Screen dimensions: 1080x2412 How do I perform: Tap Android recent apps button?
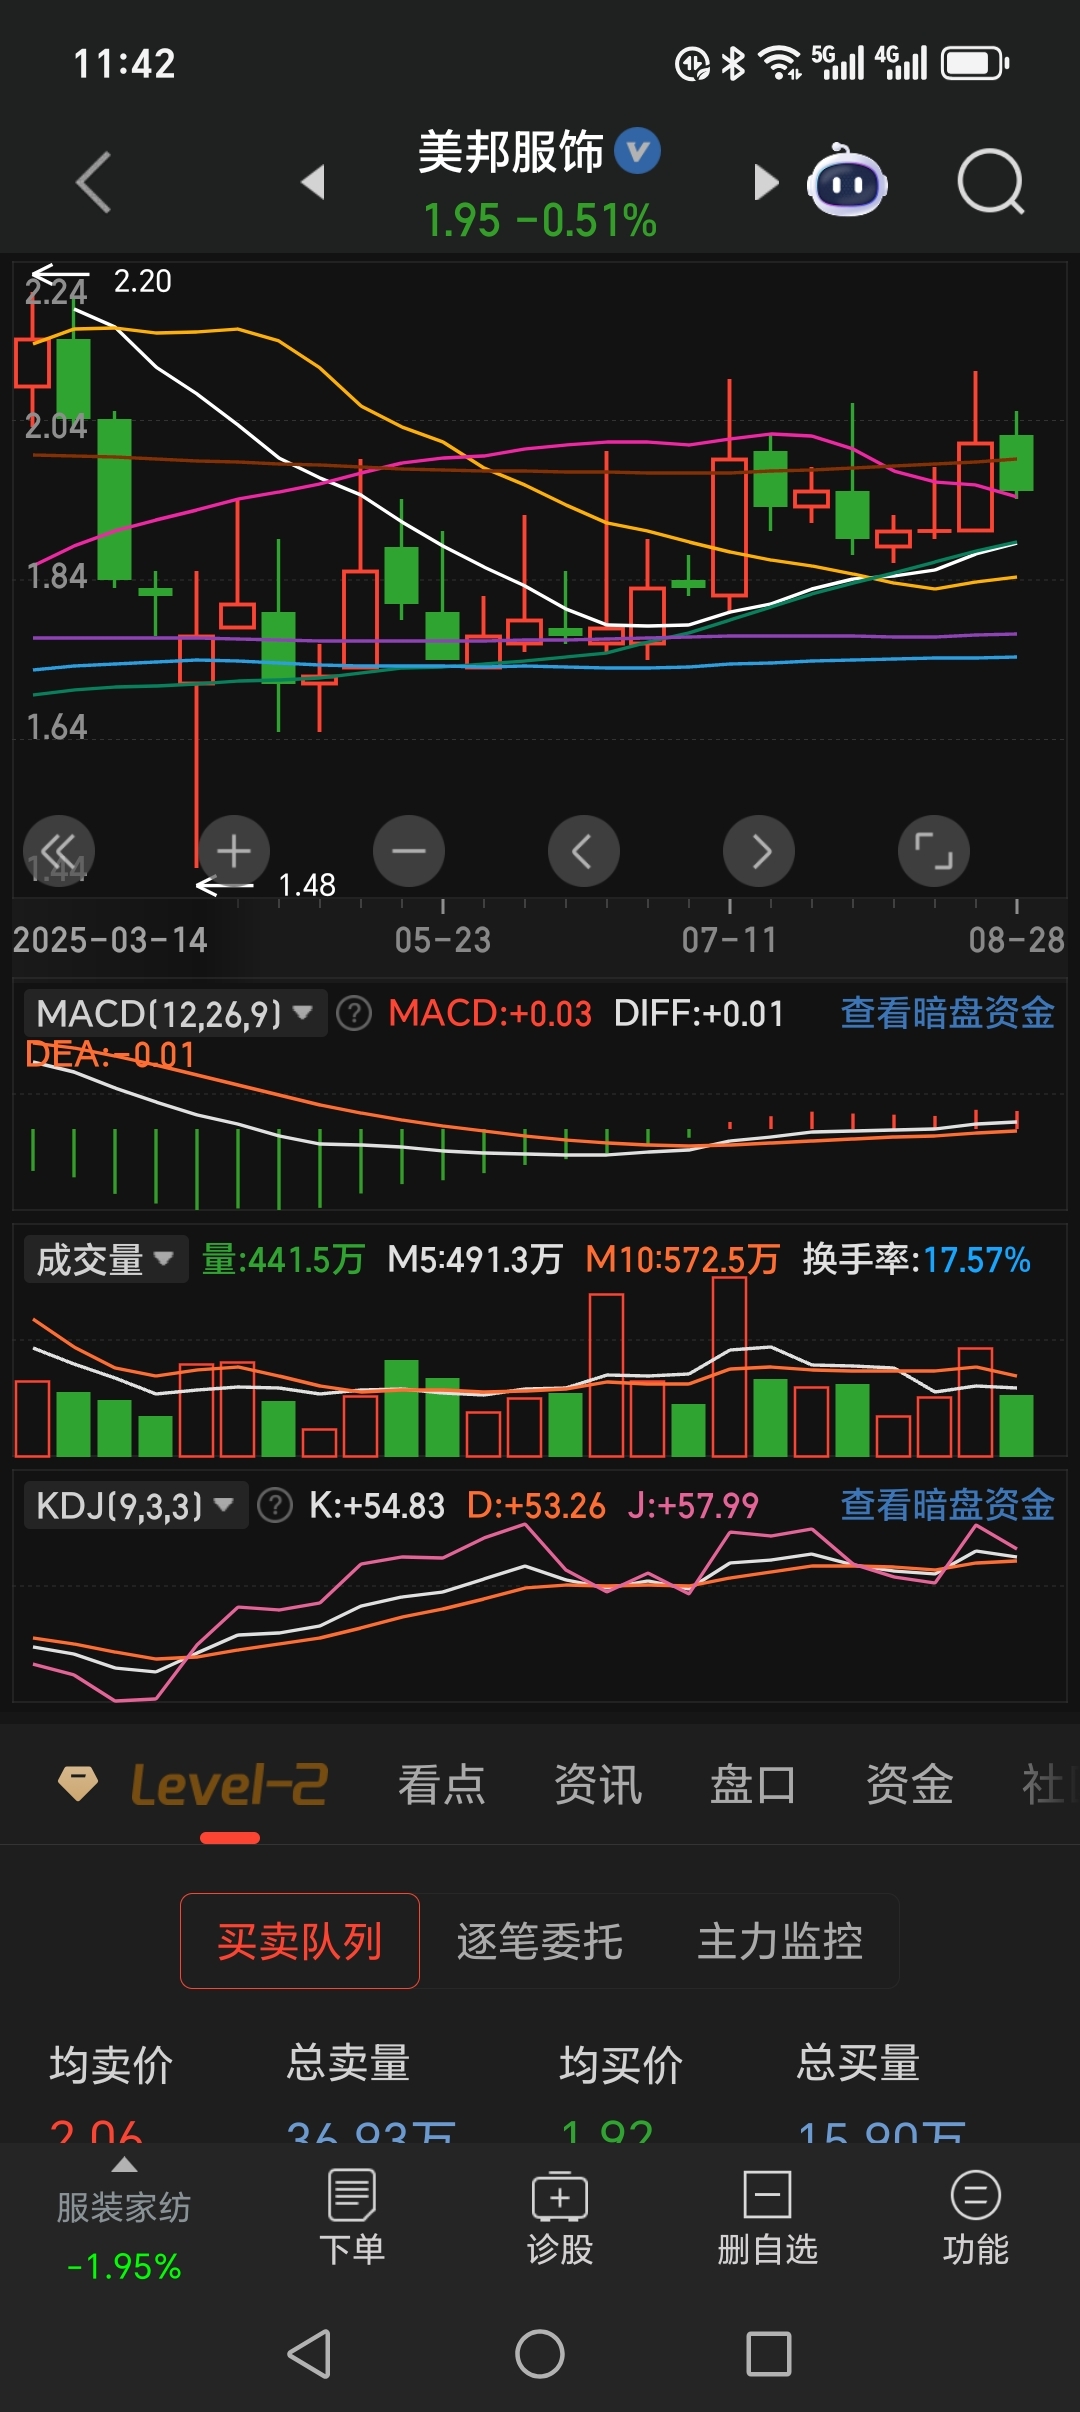click(769, 2353)
